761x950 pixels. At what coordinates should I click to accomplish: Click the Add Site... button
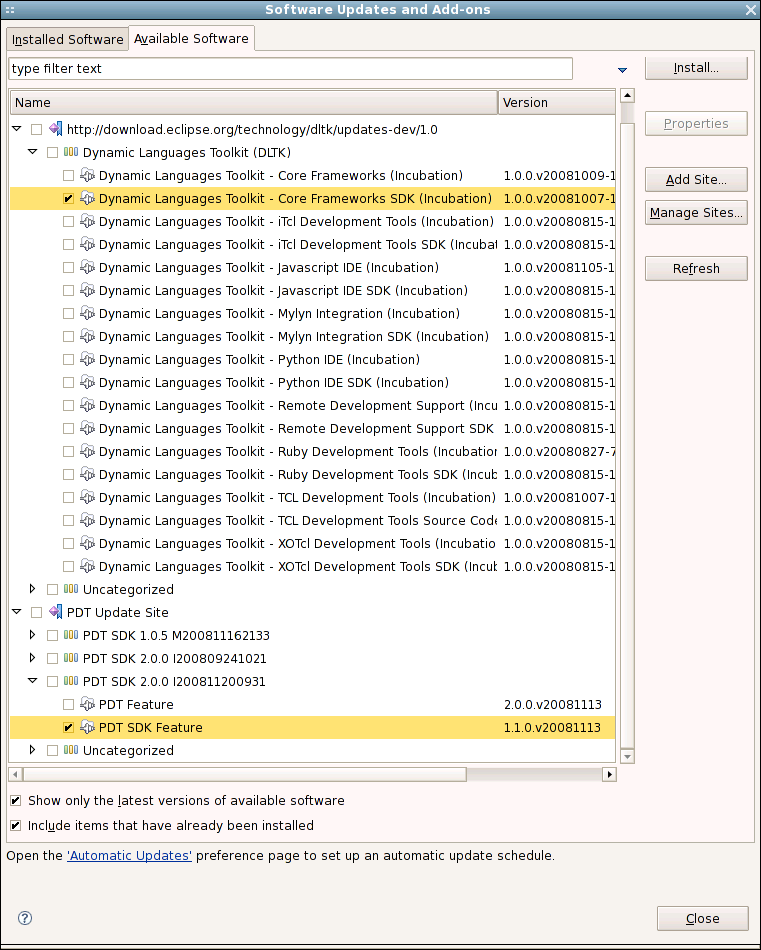[696, 179]
